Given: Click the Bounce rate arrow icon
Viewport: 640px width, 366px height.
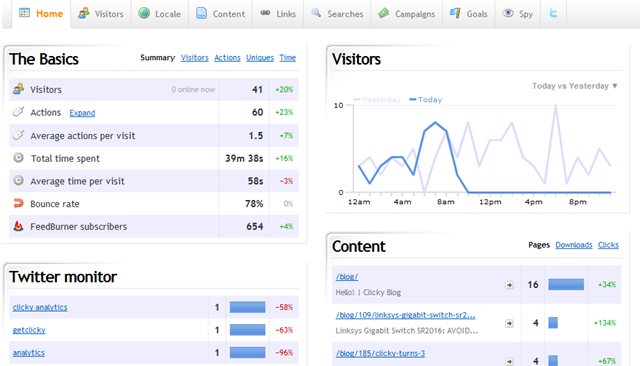Looking at the screenshot, I should (x=18, y=203).
